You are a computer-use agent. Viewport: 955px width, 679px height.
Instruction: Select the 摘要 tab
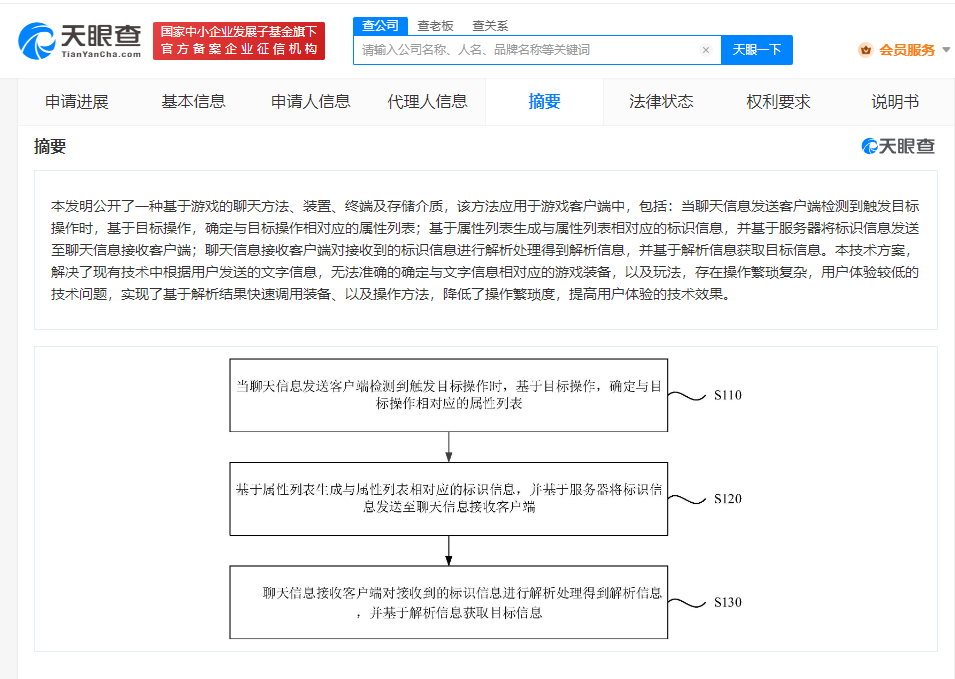tap(544, 102)
